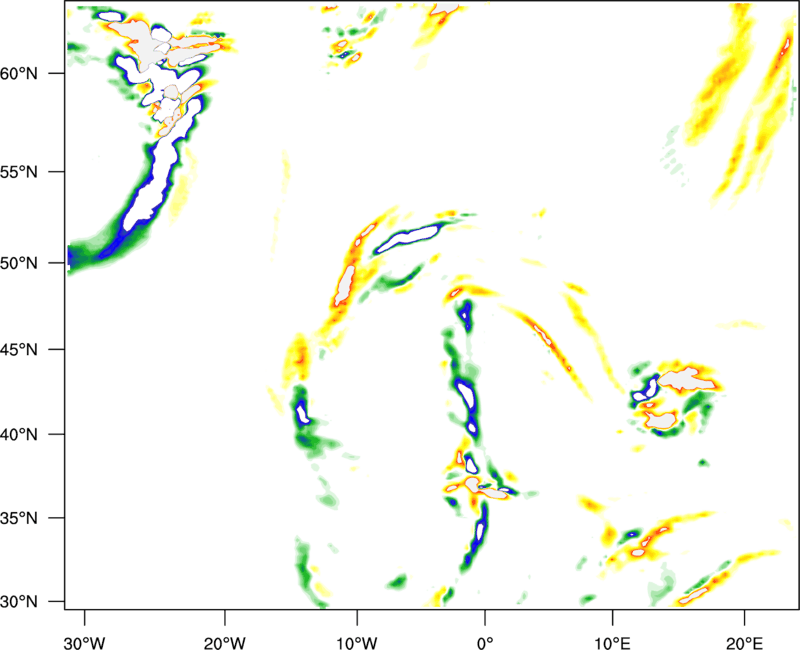This screenshot has width=800, height=650.
Task: Click the 35°N latitude label
Action: click(19, 518)
